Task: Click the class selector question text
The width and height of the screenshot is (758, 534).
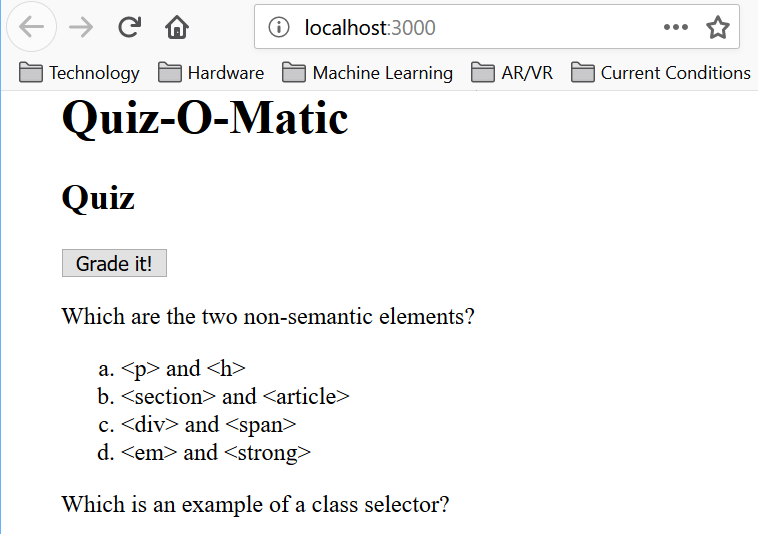Action: 255,504
